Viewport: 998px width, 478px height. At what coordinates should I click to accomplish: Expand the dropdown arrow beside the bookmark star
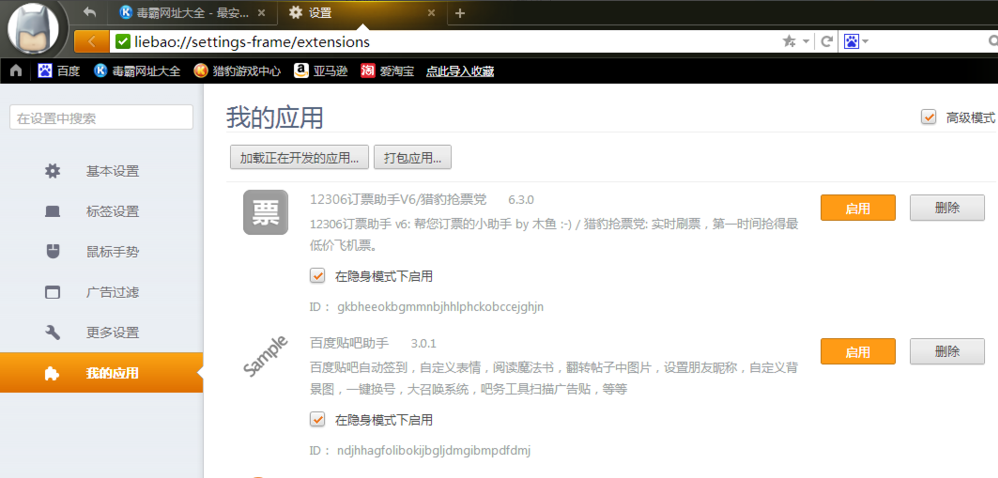[804, 42]
